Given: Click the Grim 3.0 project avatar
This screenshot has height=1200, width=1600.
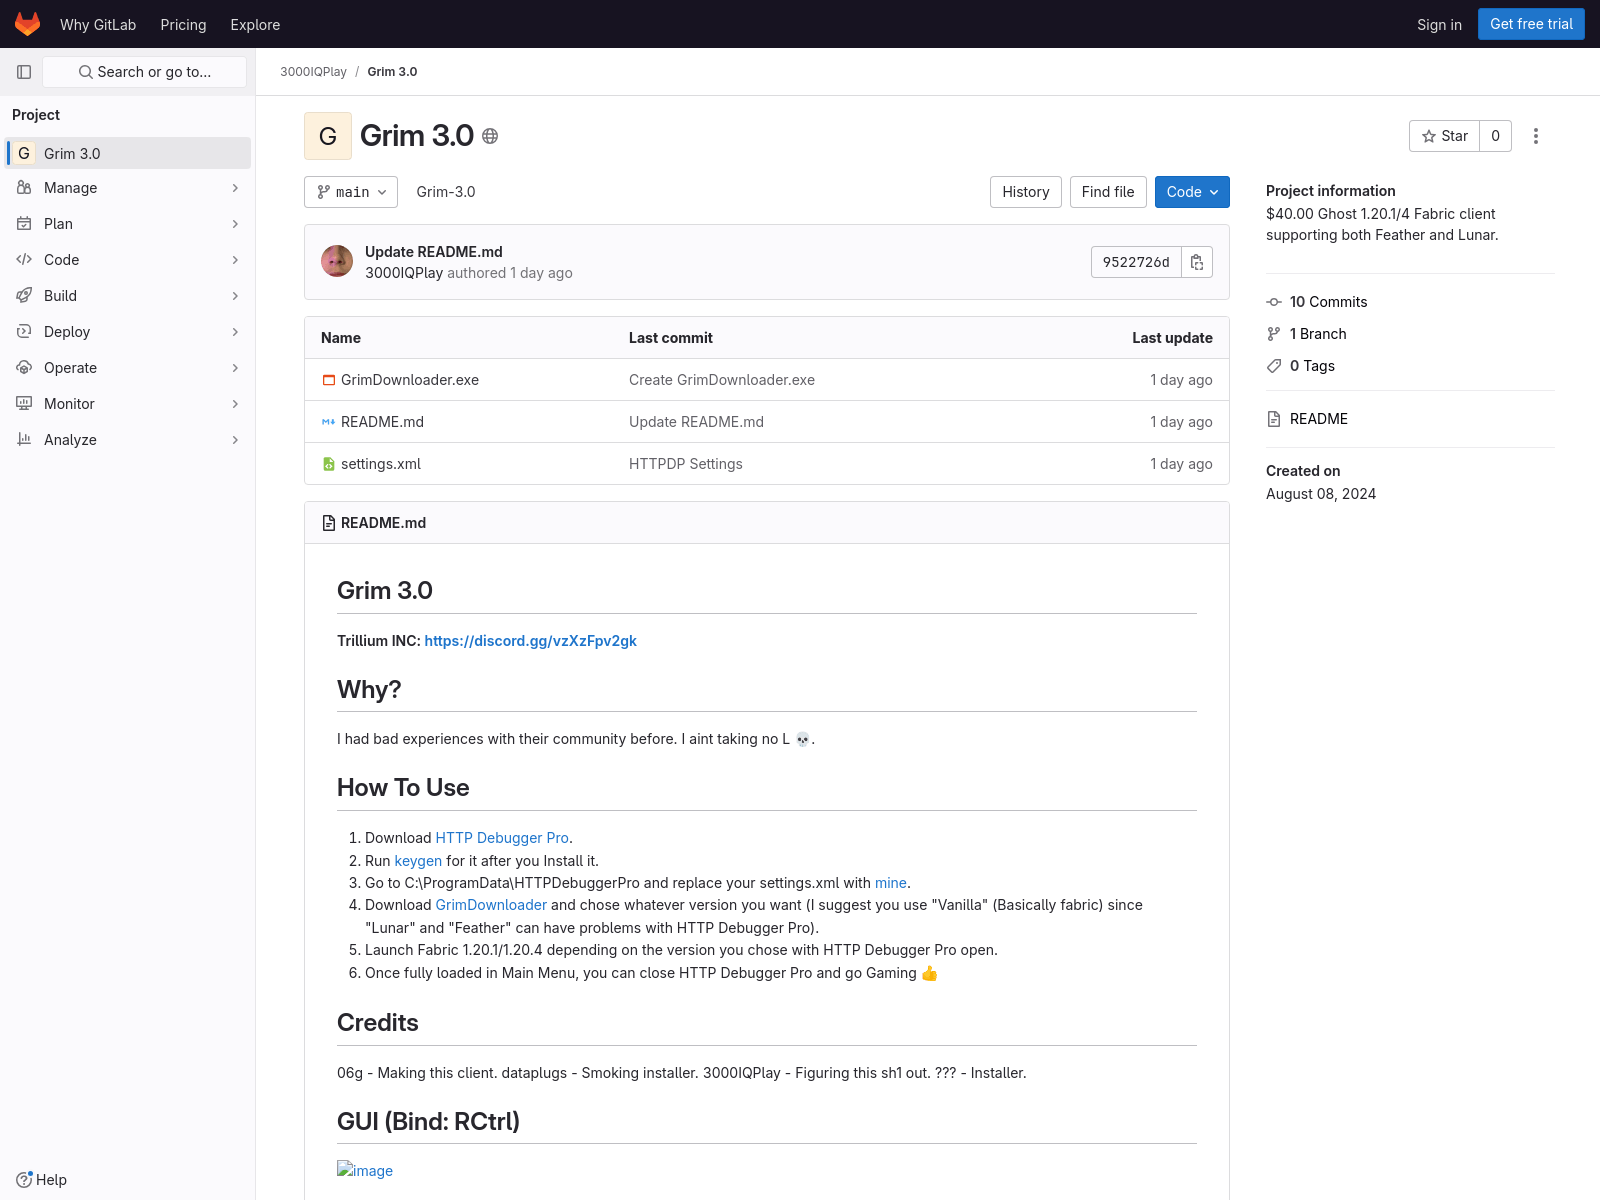Looking at the screenshot, I should 328,136.
